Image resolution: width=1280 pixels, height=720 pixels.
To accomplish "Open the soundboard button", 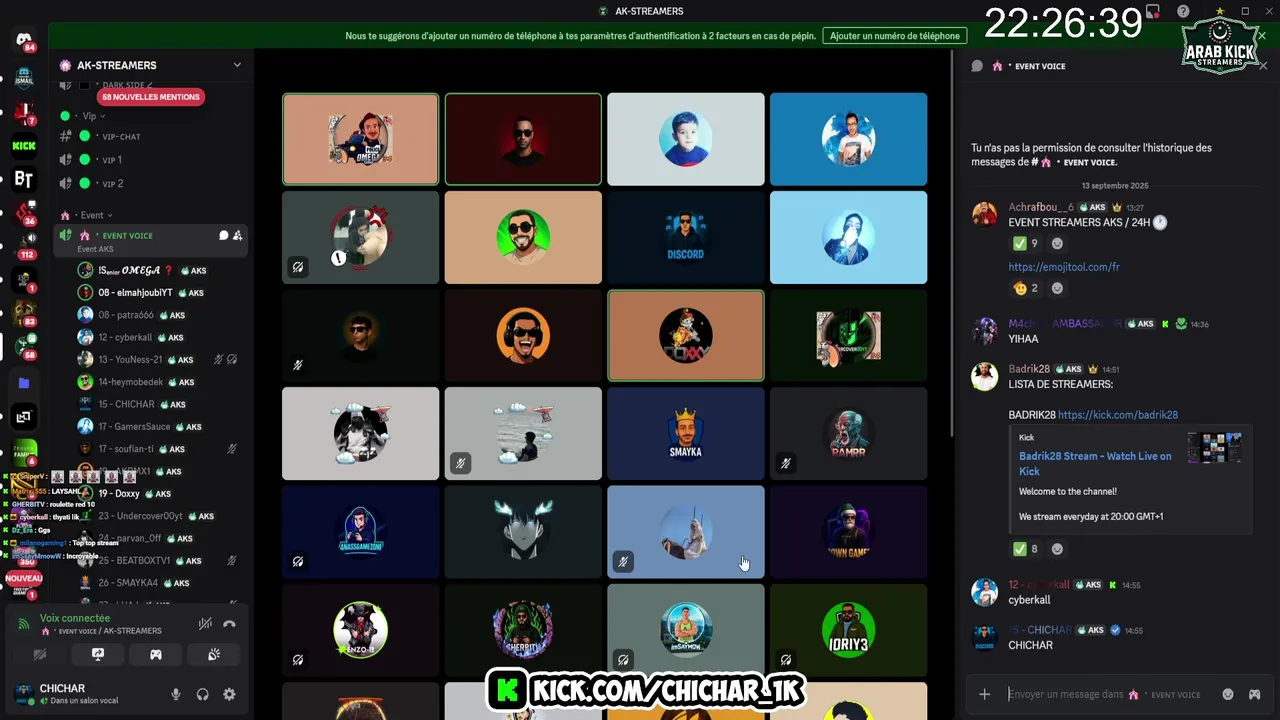I will [214, 655].
